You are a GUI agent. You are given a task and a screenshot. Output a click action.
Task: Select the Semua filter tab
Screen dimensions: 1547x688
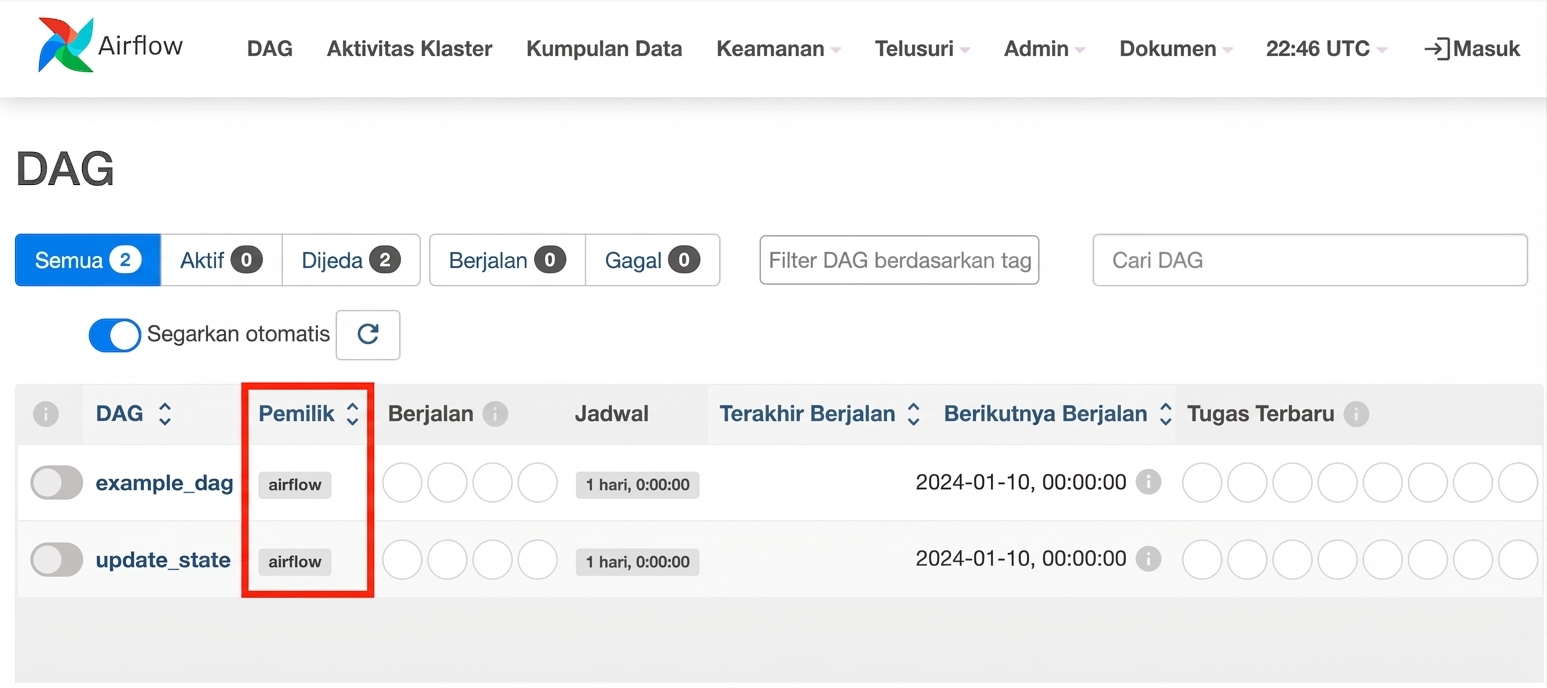tap(88, 260)
